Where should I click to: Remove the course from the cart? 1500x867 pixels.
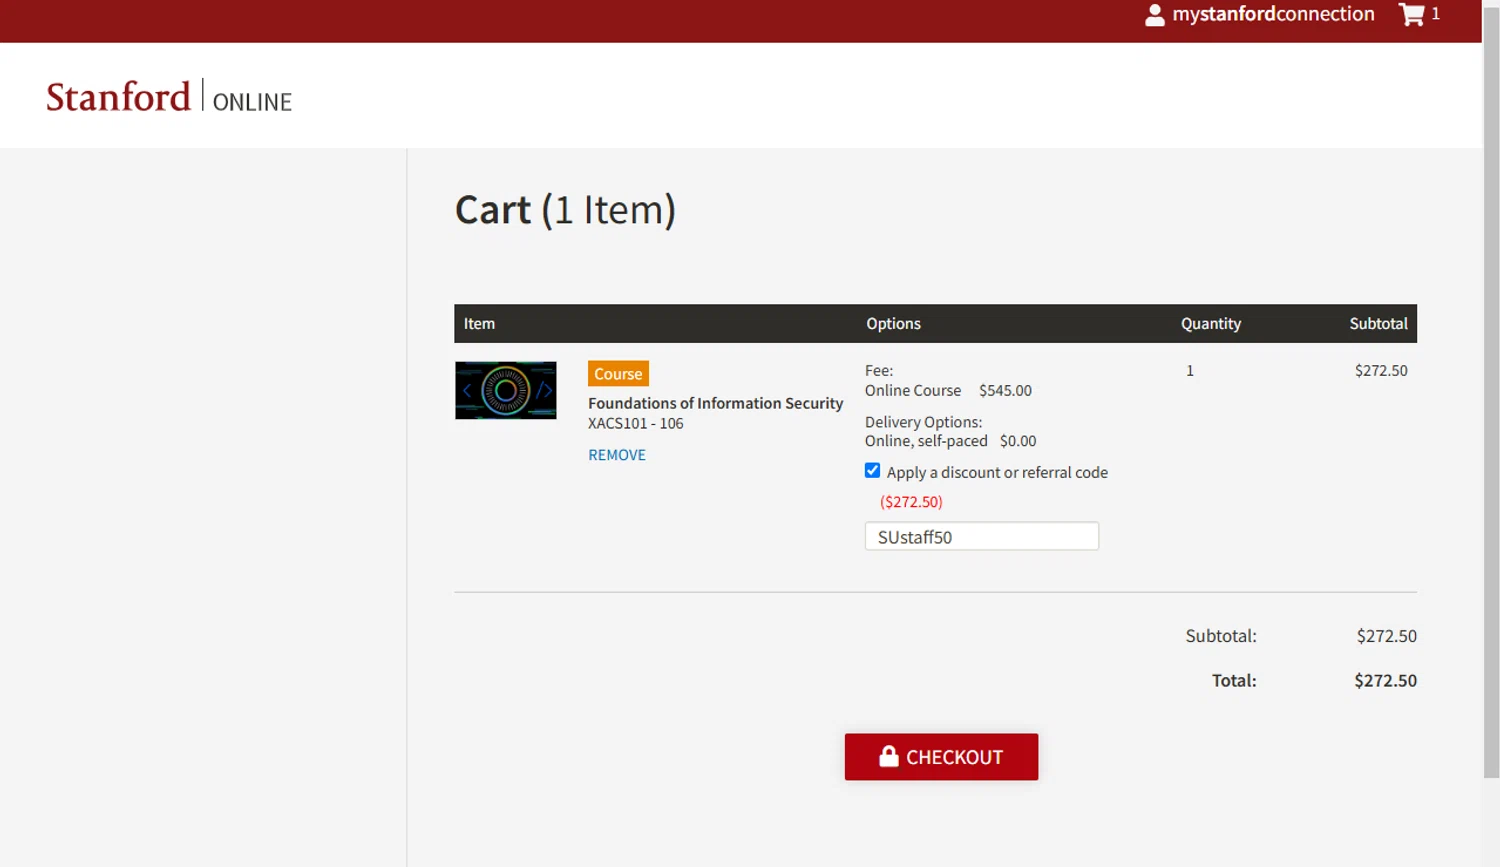(617, 455)
